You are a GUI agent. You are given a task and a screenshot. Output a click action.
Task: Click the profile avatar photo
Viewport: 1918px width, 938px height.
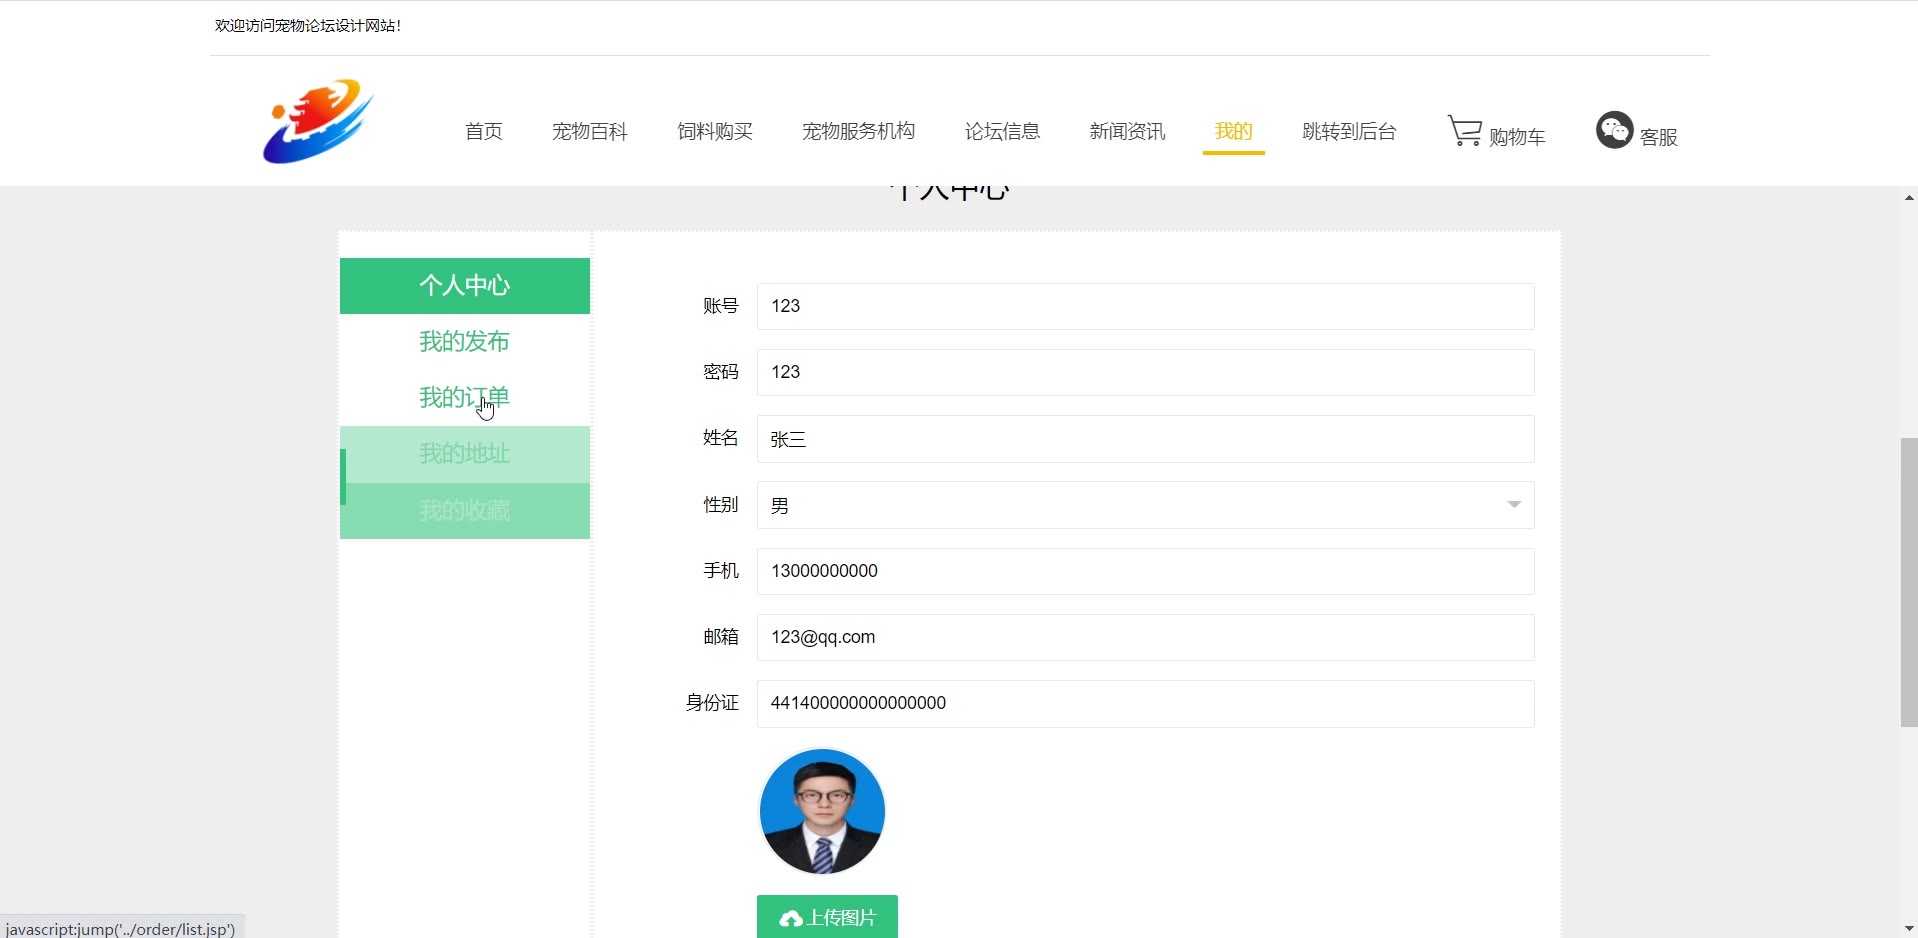click(822, 811)
